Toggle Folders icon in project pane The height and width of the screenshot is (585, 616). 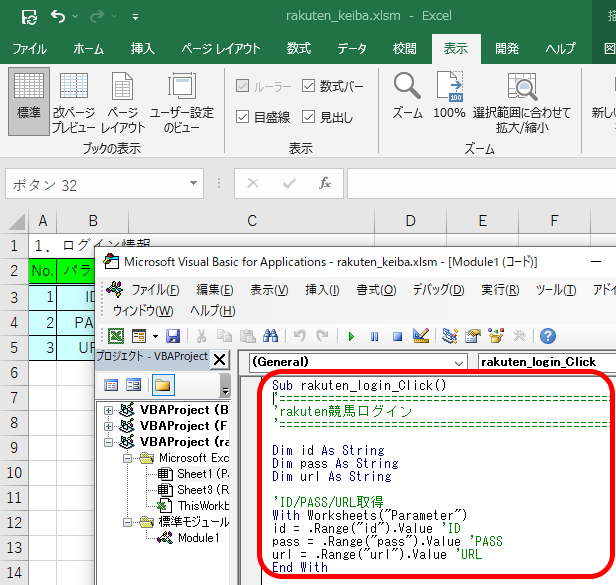point(163,385)
